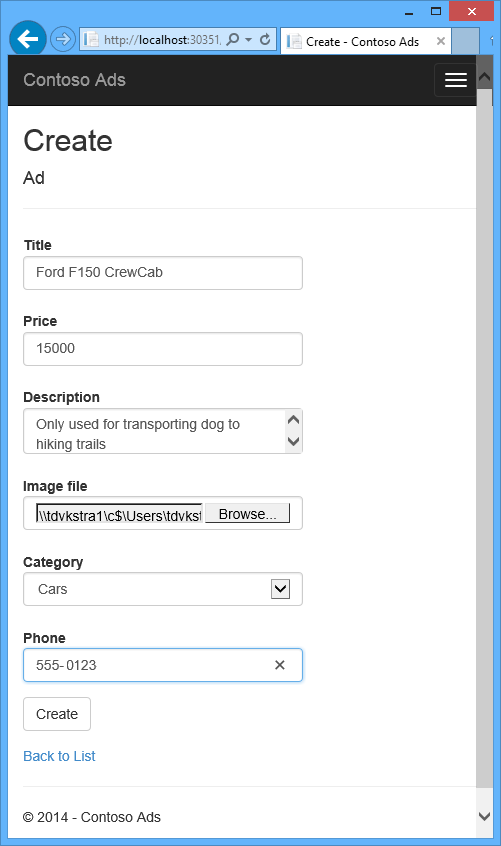Click into the Title input field
The image size is (501, 846).
[163, 272]
